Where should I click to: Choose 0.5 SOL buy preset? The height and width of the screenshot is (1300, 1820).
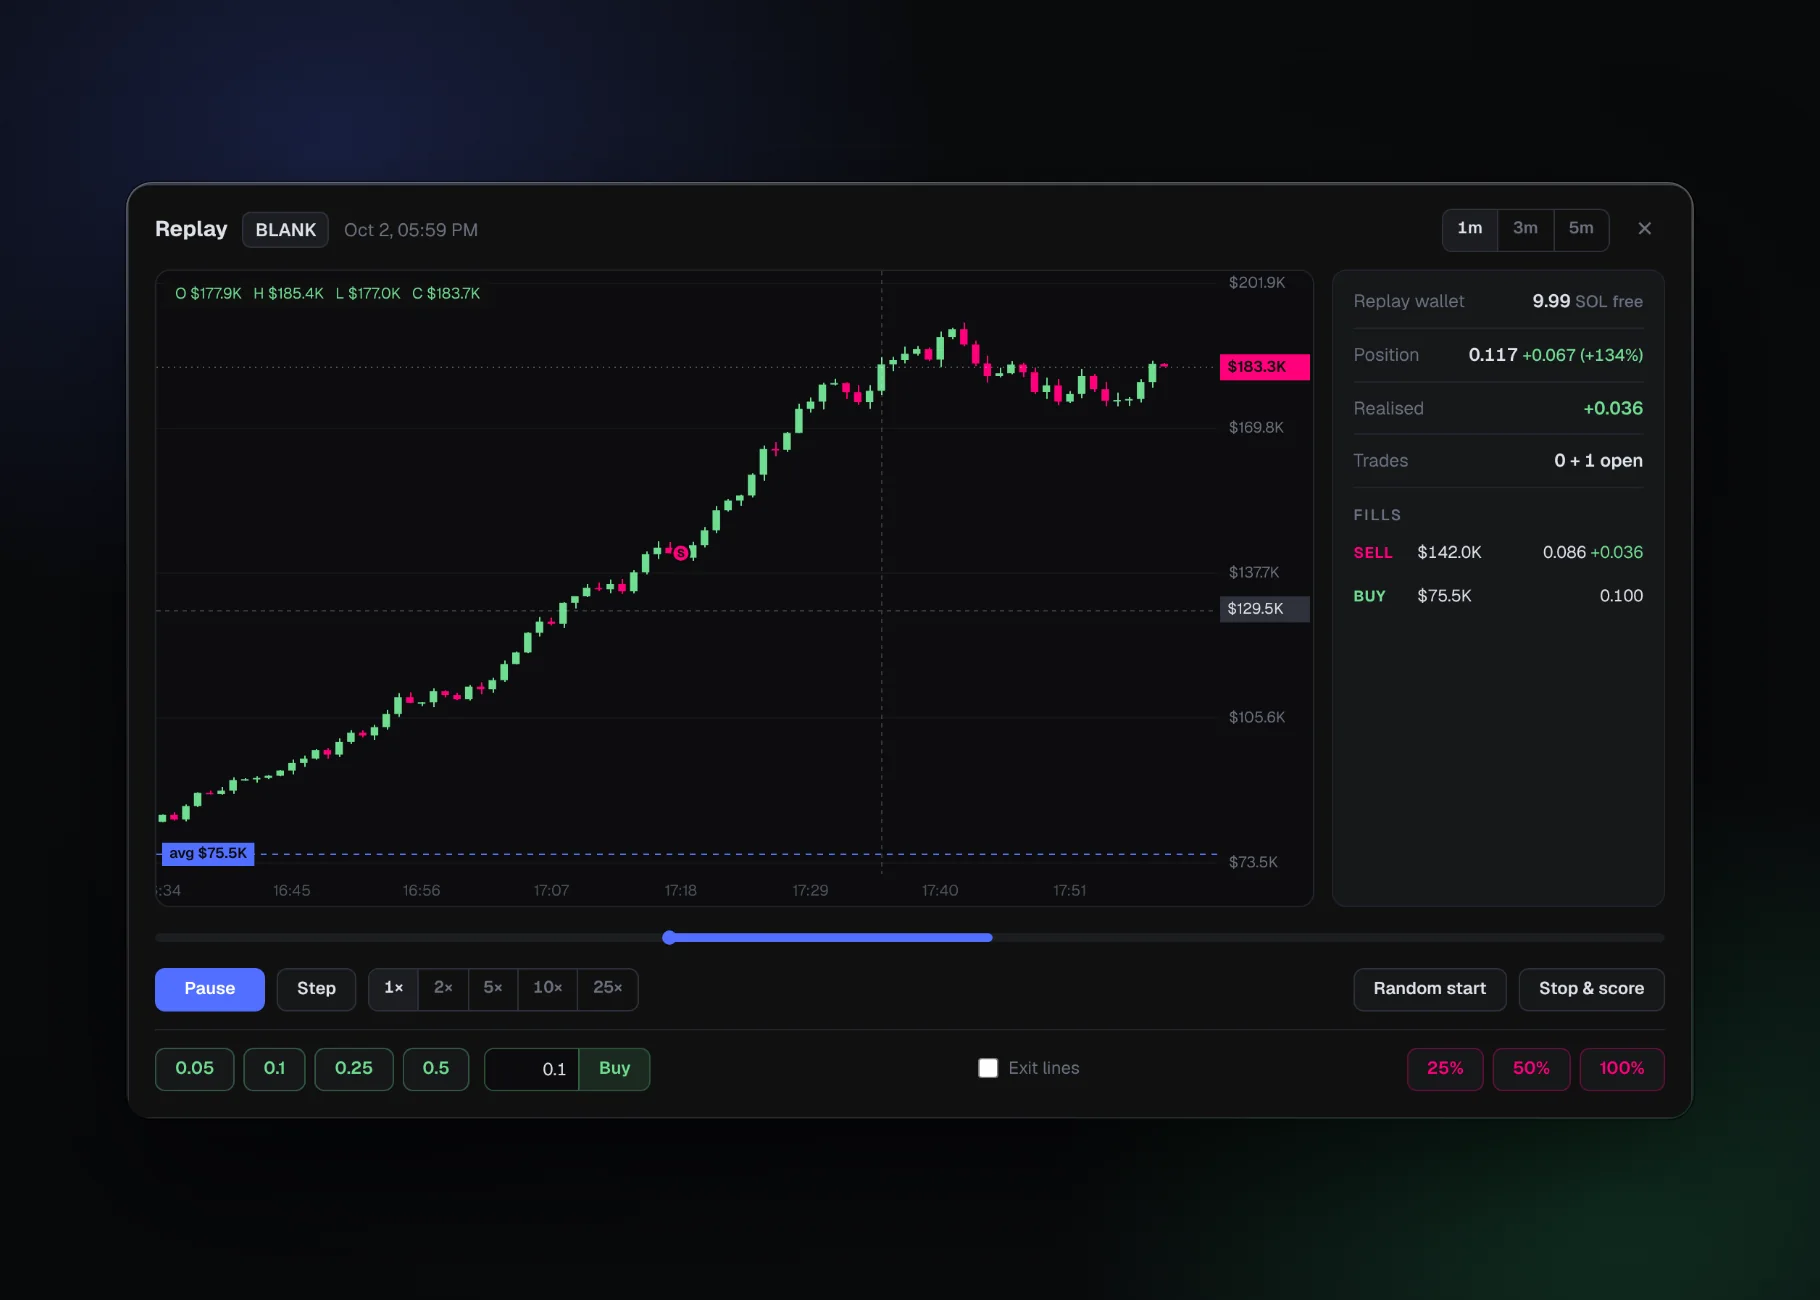(x=436, y=1069)
